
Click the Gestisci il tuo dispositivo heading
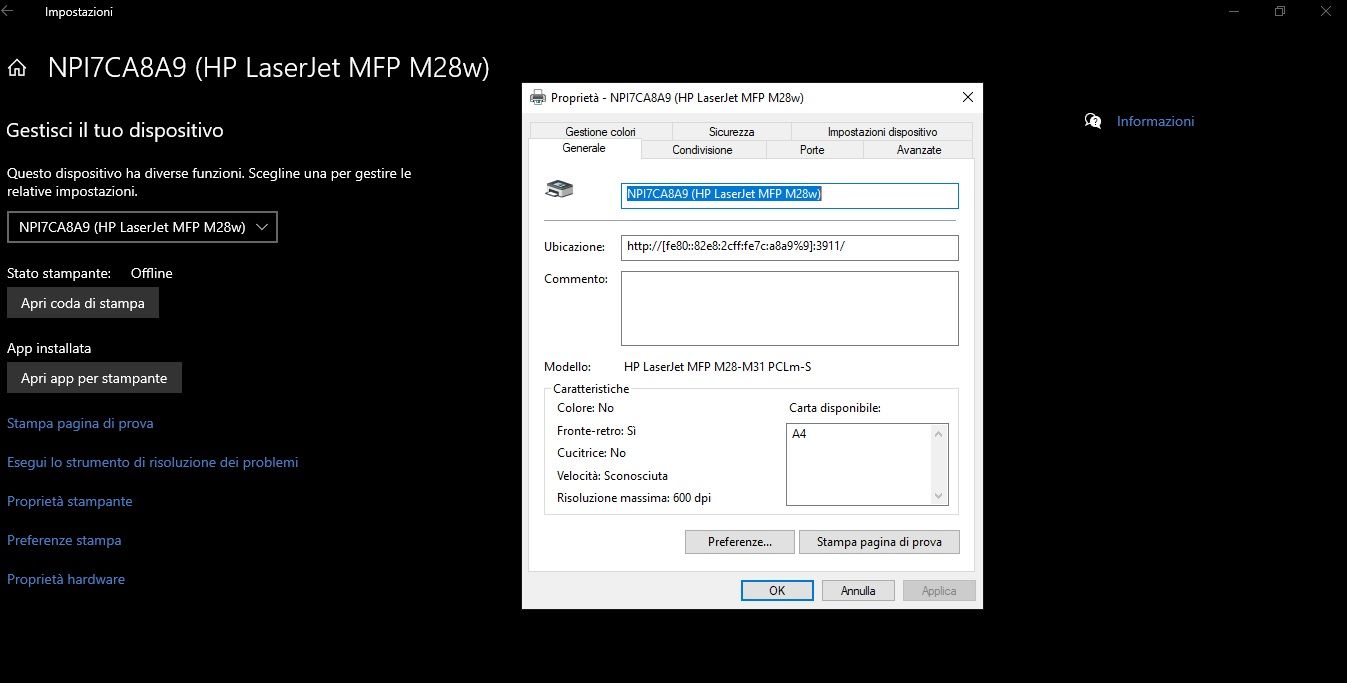[x=115, y=130]
